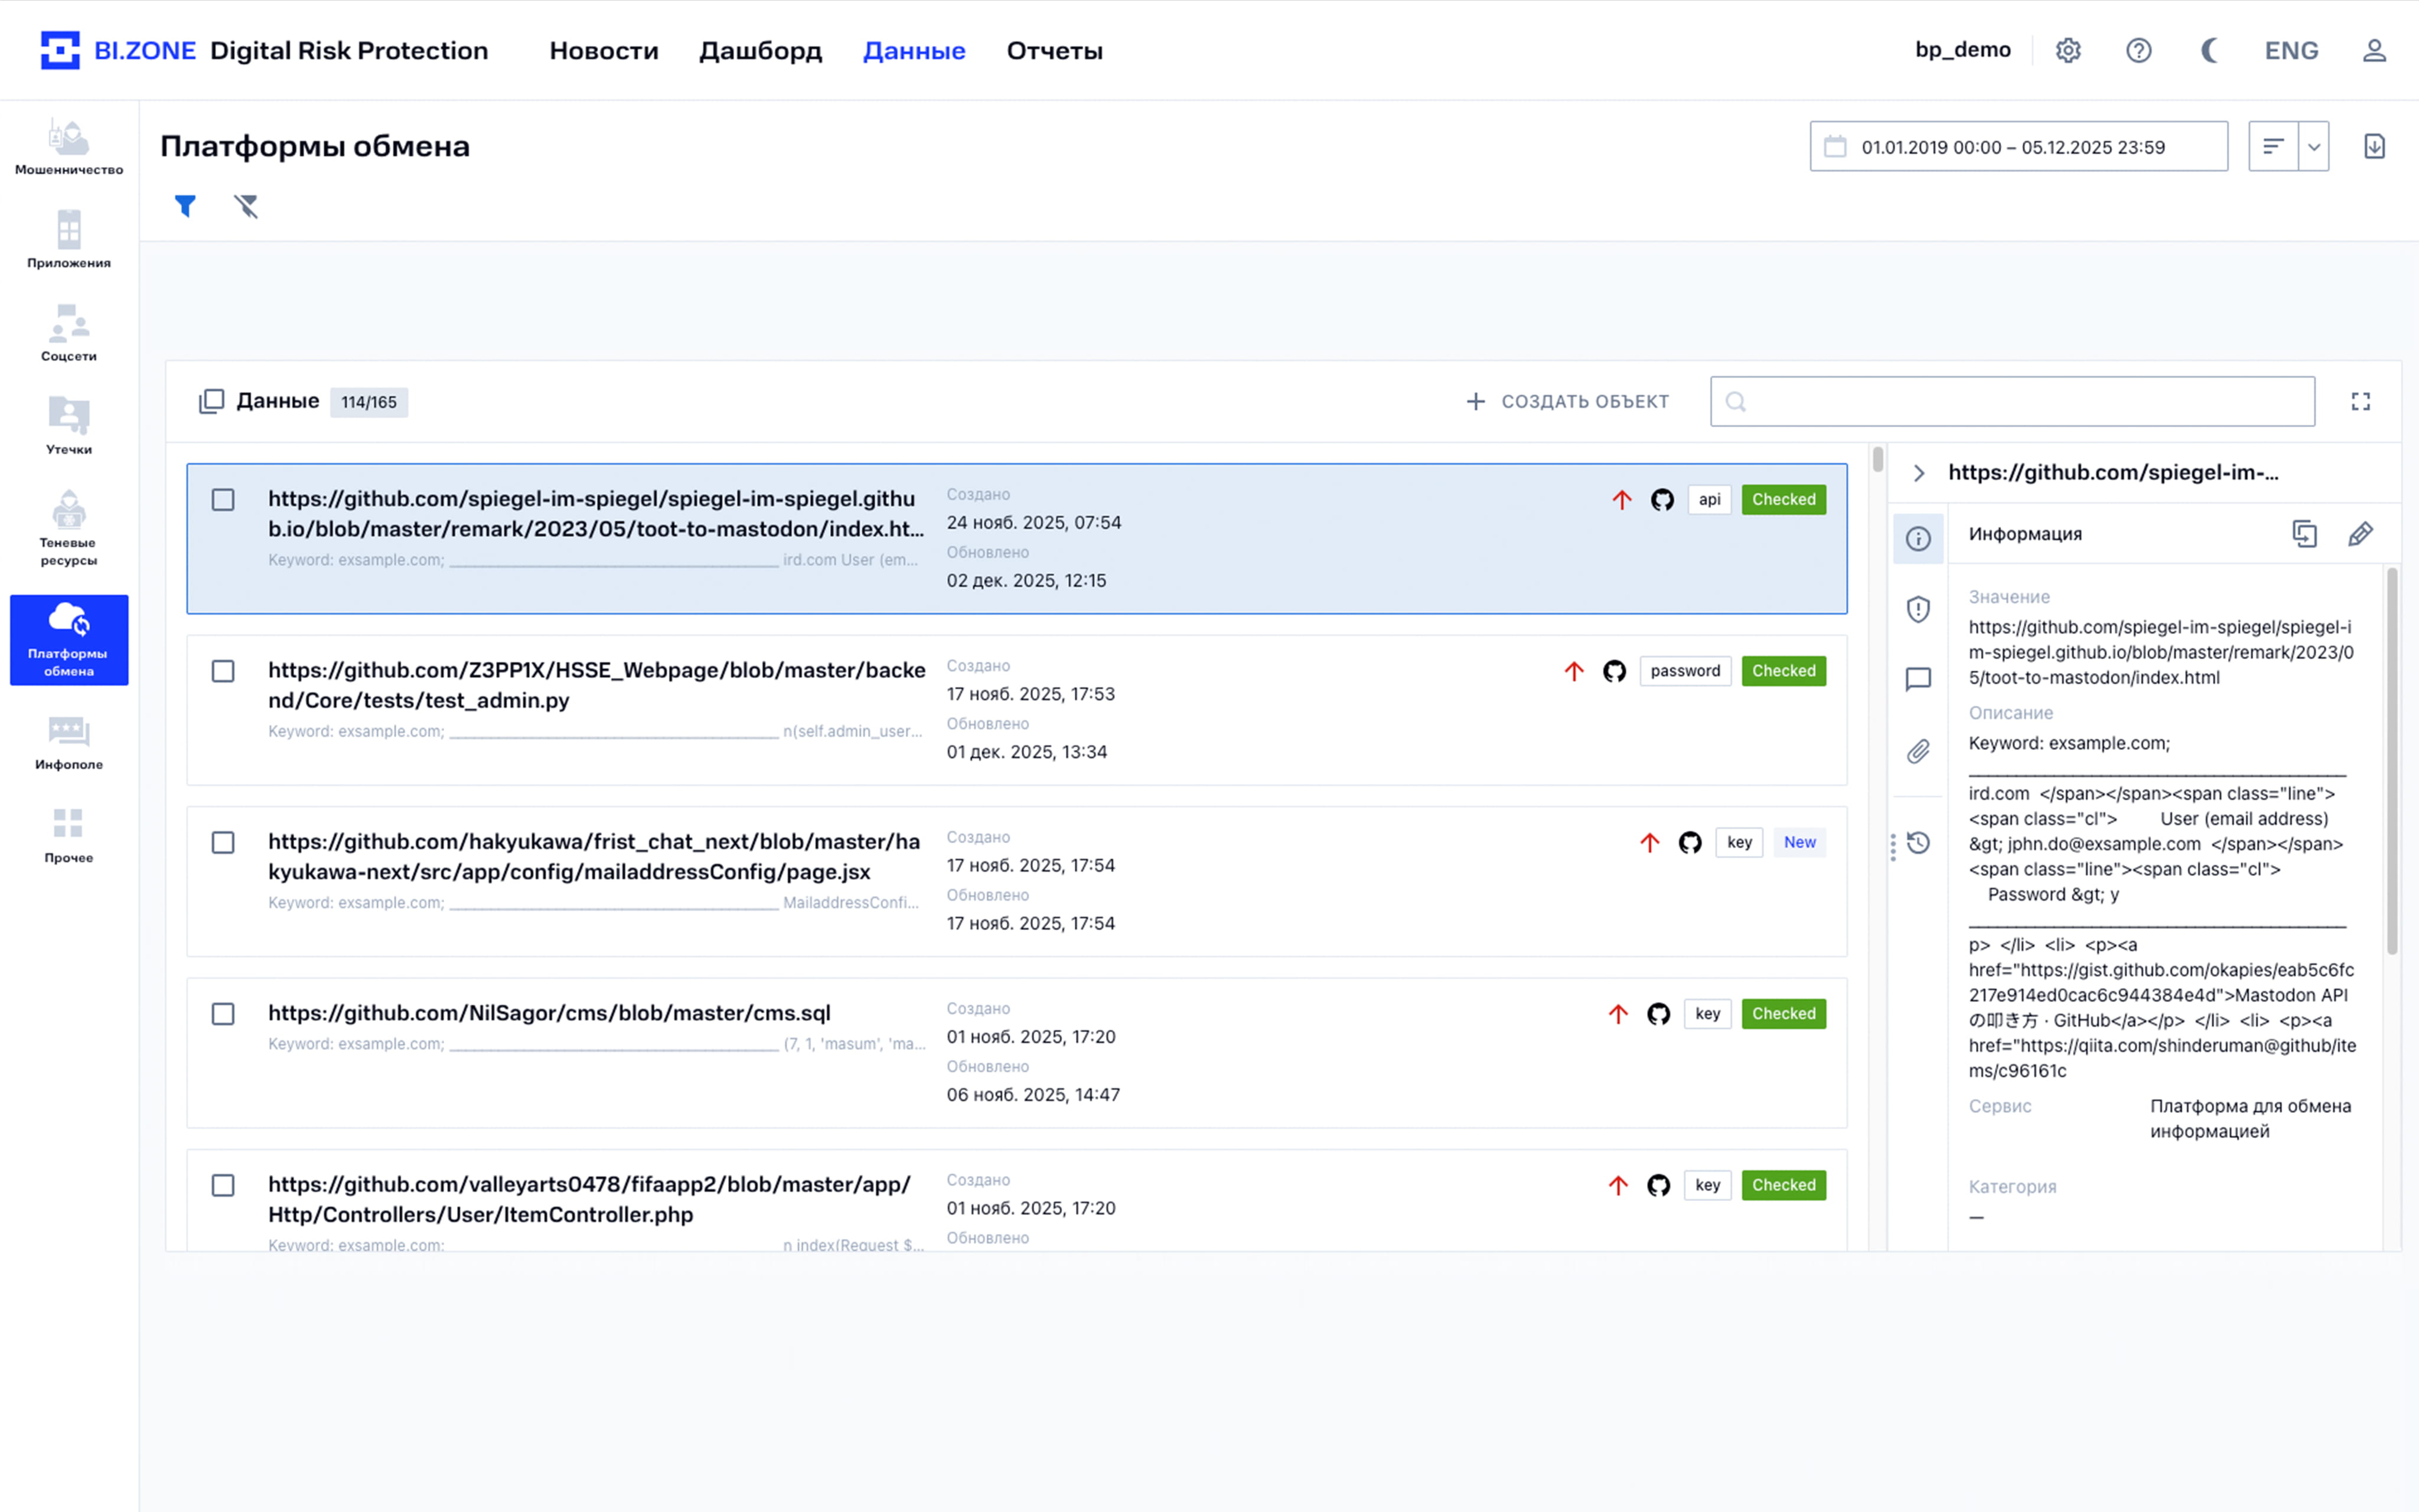Clear filters using the crossed-out filter icon
This screenshot has width=2419, height=1512.
246,206
